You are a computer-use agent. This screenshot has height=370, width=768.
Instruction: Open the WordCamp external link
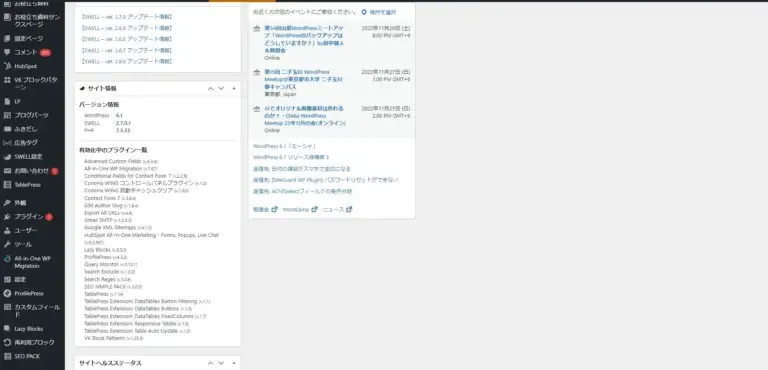pos(300,209)
